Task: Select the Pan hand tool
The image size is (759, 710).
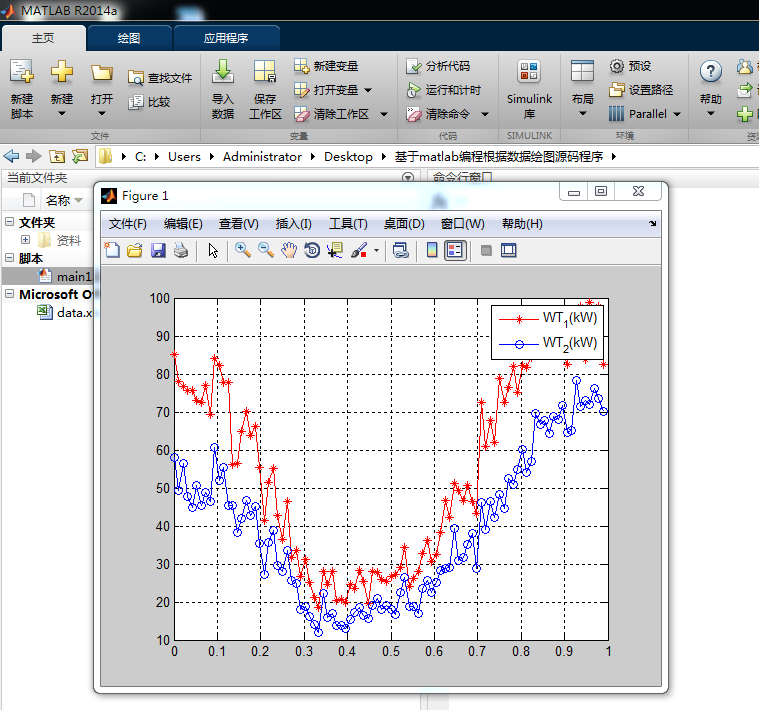Action: (x=289, y=250)
